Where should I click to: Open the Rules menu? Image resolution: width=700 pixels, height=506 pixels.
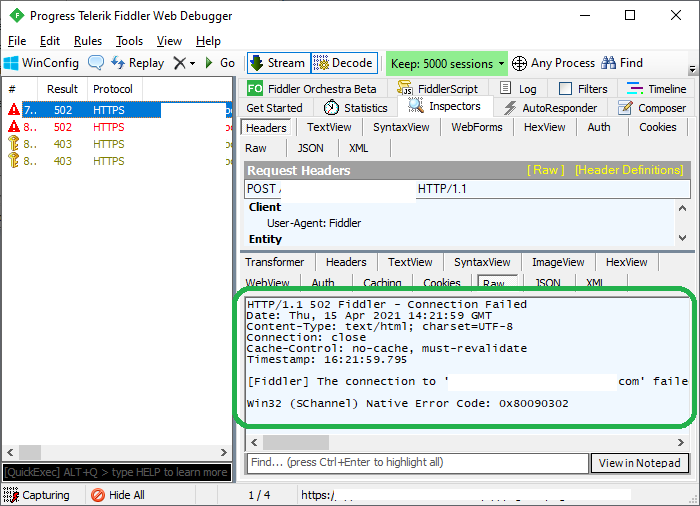pos(88,41)
